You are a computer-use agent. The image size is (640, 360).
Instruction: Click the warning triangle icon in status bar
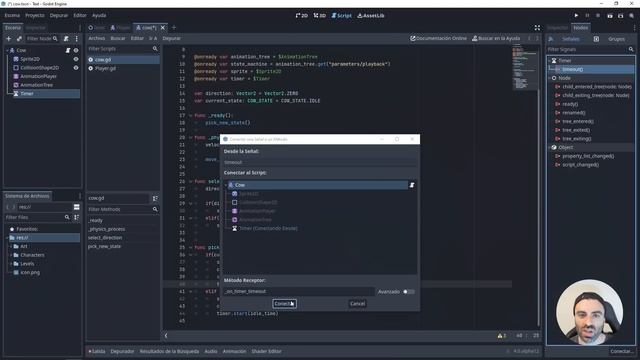coord(500,336)
